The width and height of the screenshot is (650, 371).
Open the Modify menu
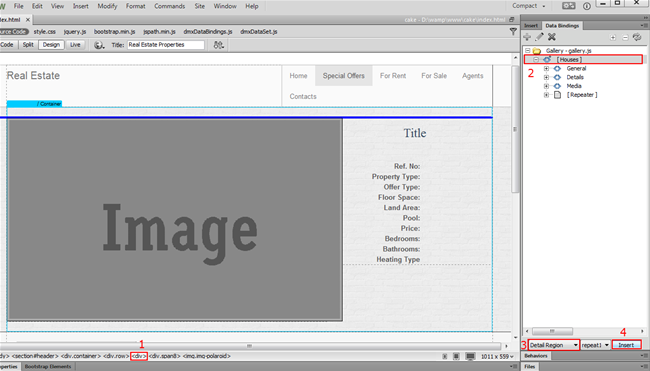pyautogui.click(x=107, y=6)
